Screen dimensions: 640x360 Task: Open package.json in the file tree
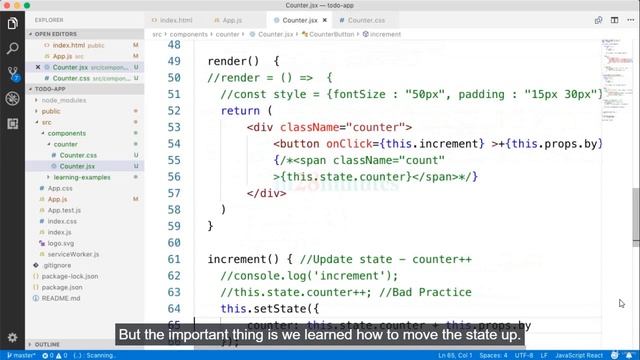[x=62, y=287]
